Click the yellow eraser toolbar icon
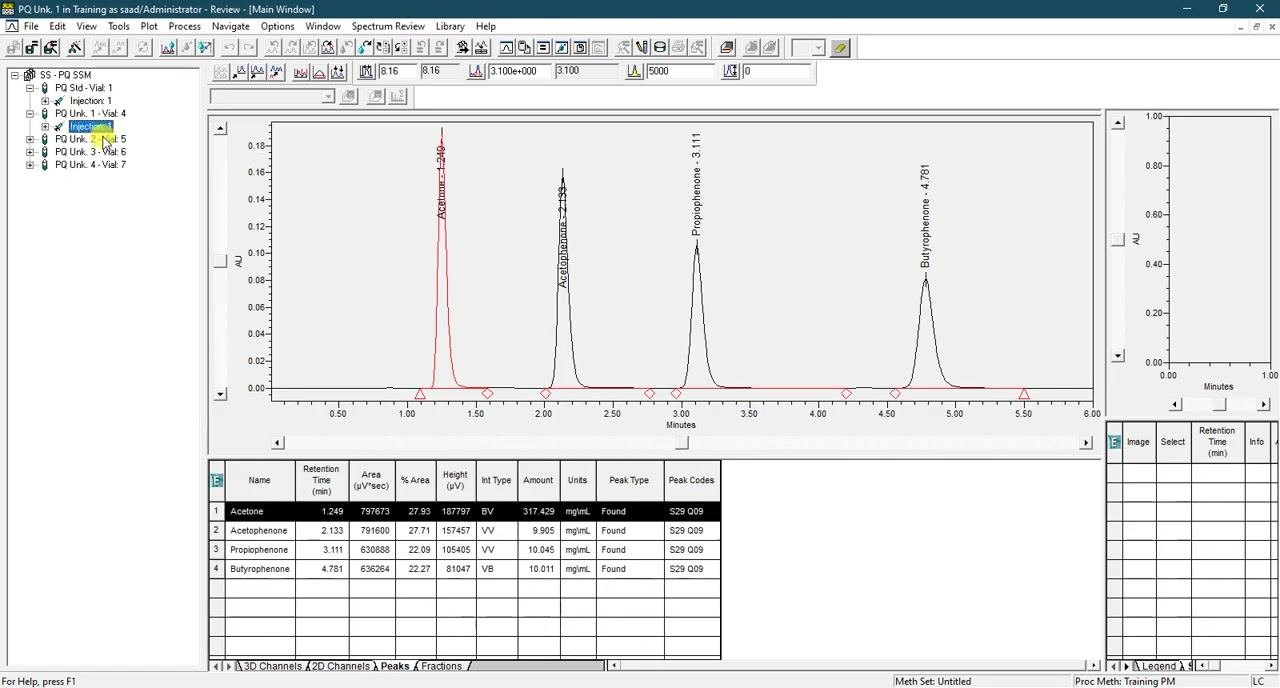The width and height of the screenshot is (1280, 688). pyautogui.click(x=840, y=48)
